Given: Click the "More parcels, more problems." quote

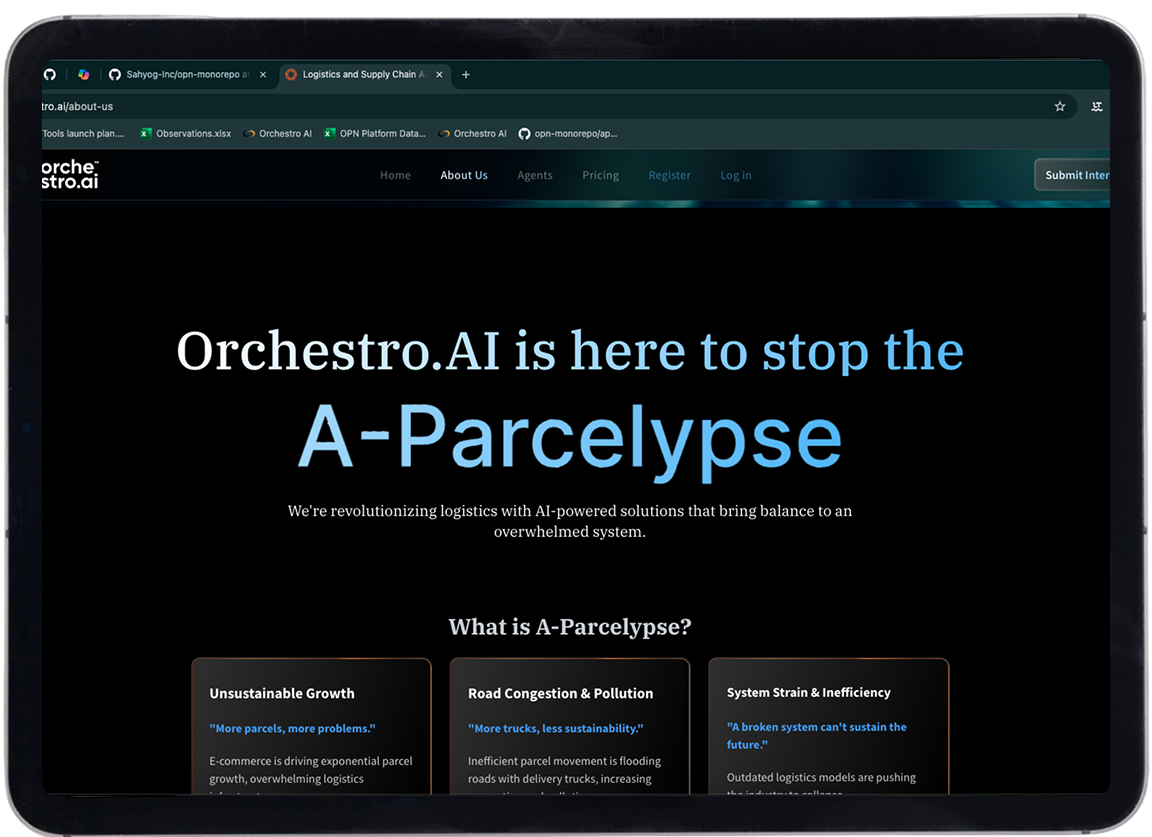Looking at the screenshot, I should click(292, 728).
